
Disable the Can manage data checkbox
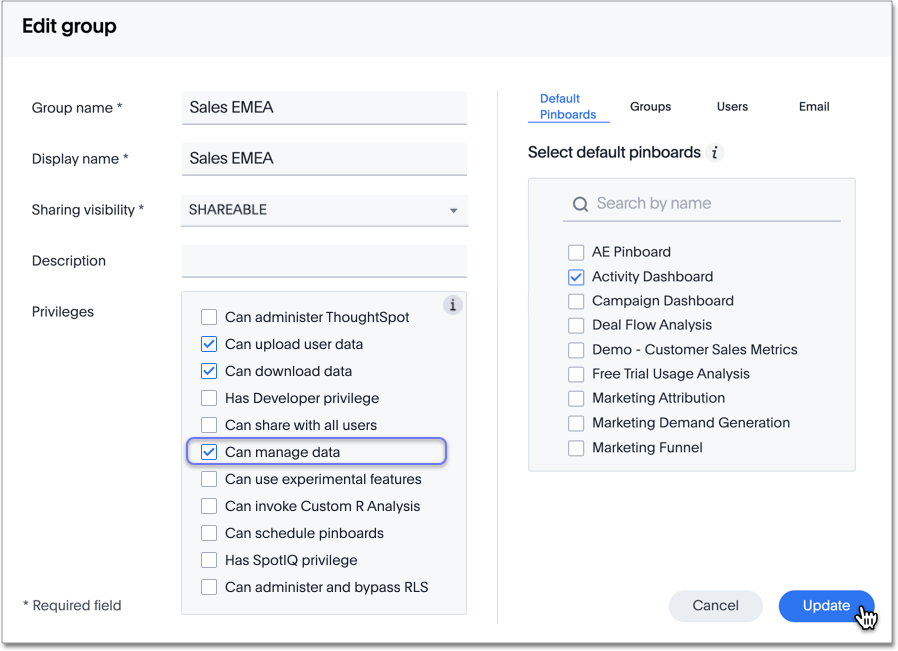[x=209, y=452]
